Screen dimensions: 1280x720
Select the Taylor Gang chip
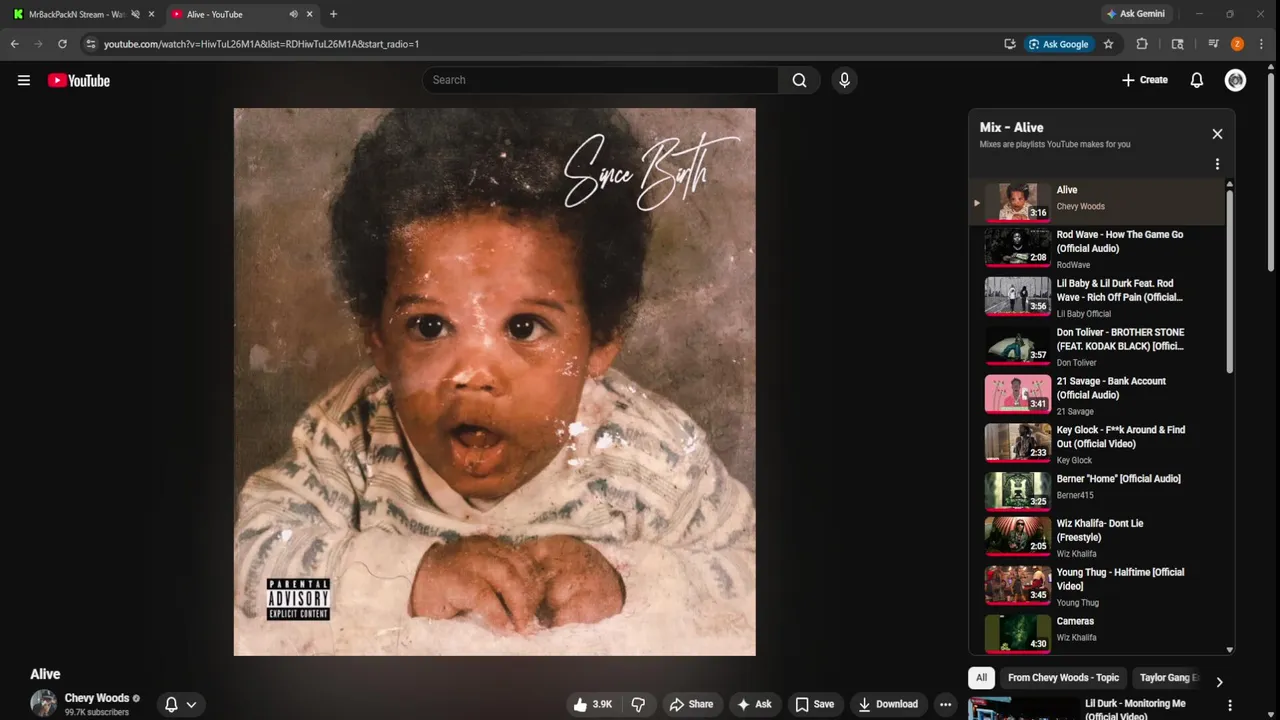(1168, 678)
